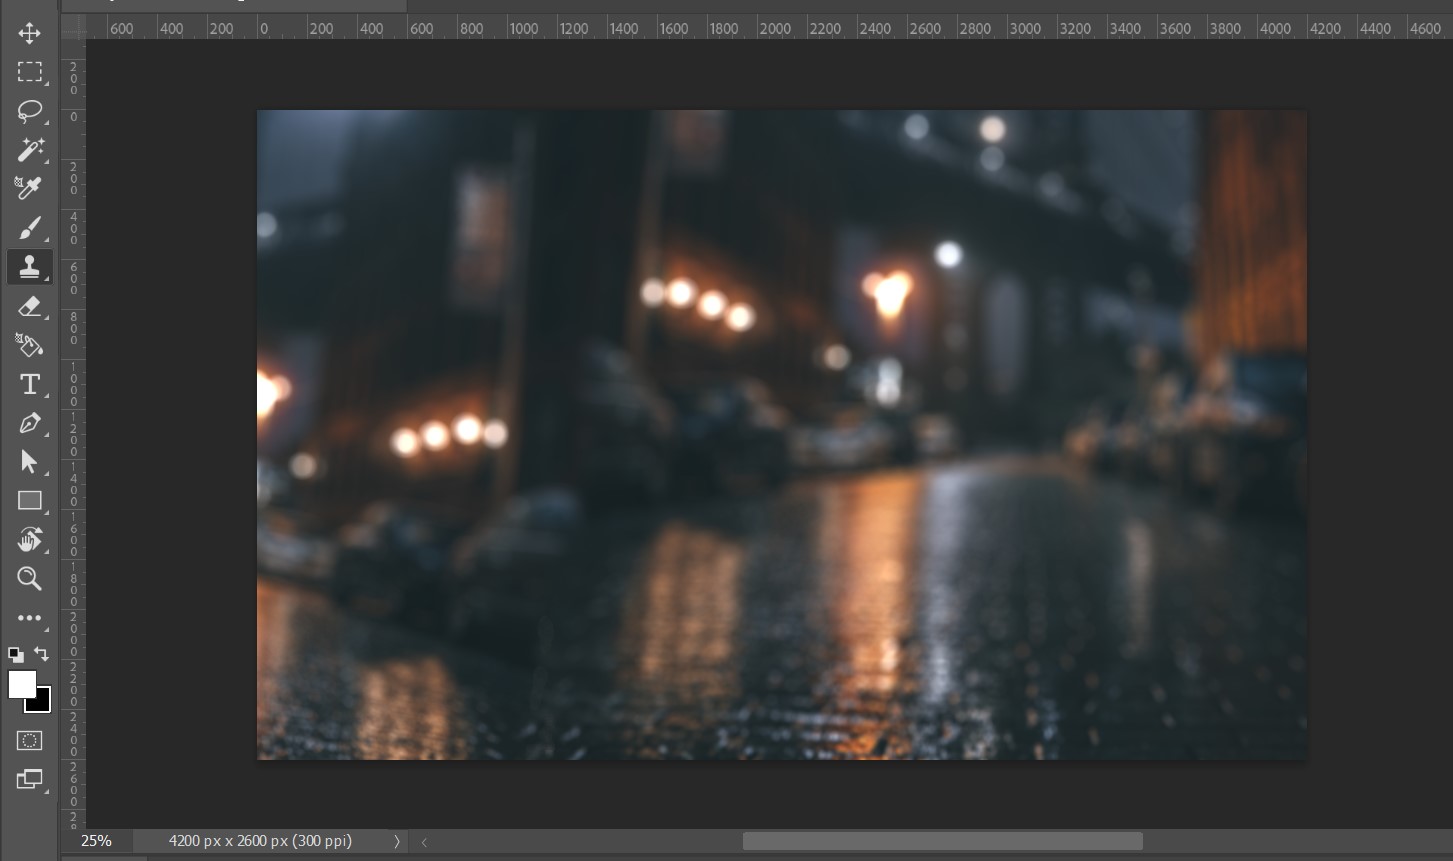Select the Clone Stamp tool
This screenshot has width=1453, height=861.
(x=29, y=267)
